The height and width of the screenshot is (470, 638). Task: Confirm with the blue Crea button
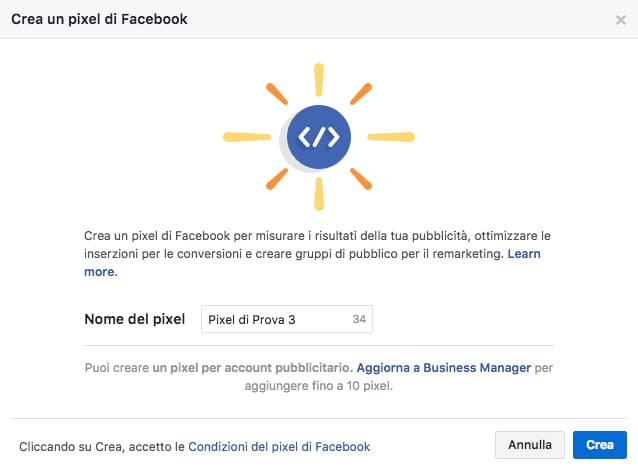600,445
